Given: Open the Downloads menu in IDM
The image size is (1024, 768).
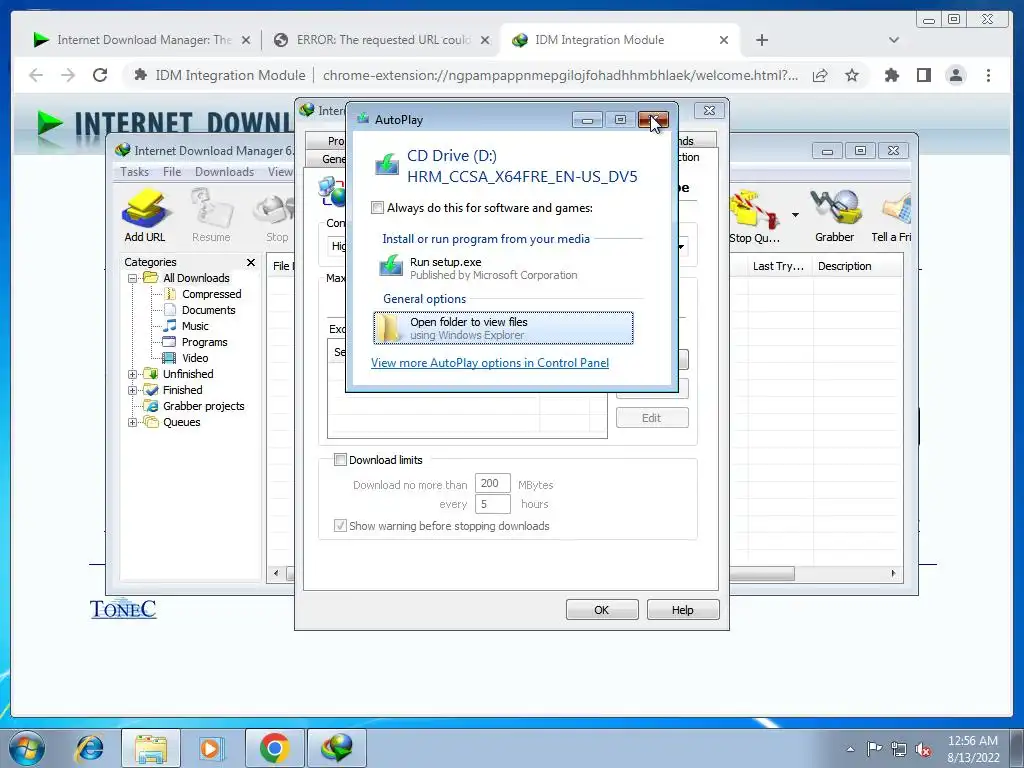Looking at the screenshot, I should click(x=224, y=172).
